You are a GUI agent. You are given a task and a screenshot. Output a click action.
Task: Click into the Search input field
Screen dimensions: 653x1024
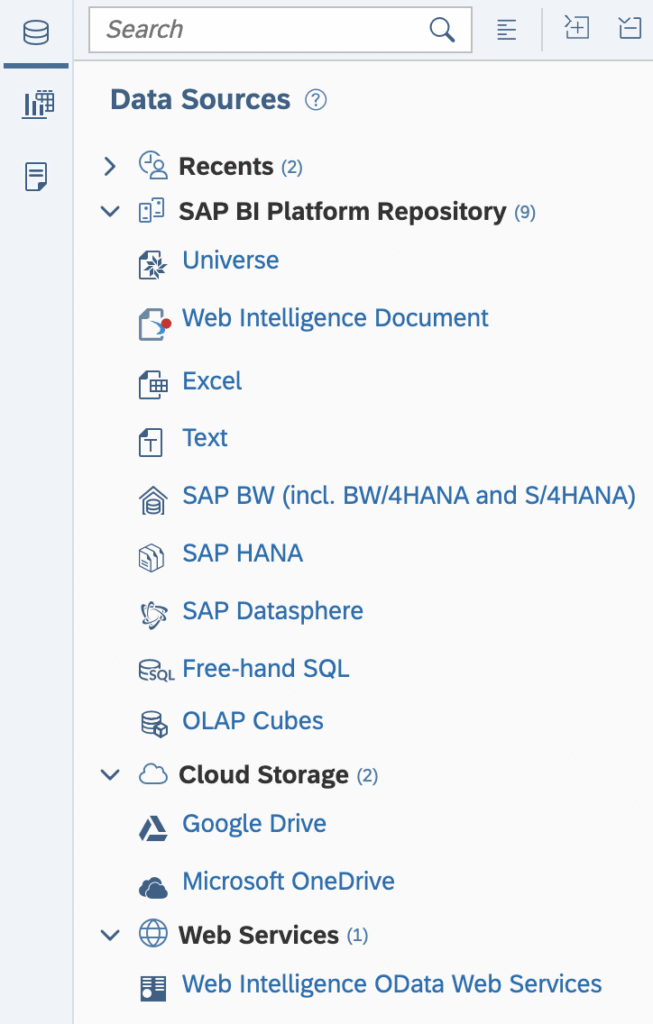(280, 29)
